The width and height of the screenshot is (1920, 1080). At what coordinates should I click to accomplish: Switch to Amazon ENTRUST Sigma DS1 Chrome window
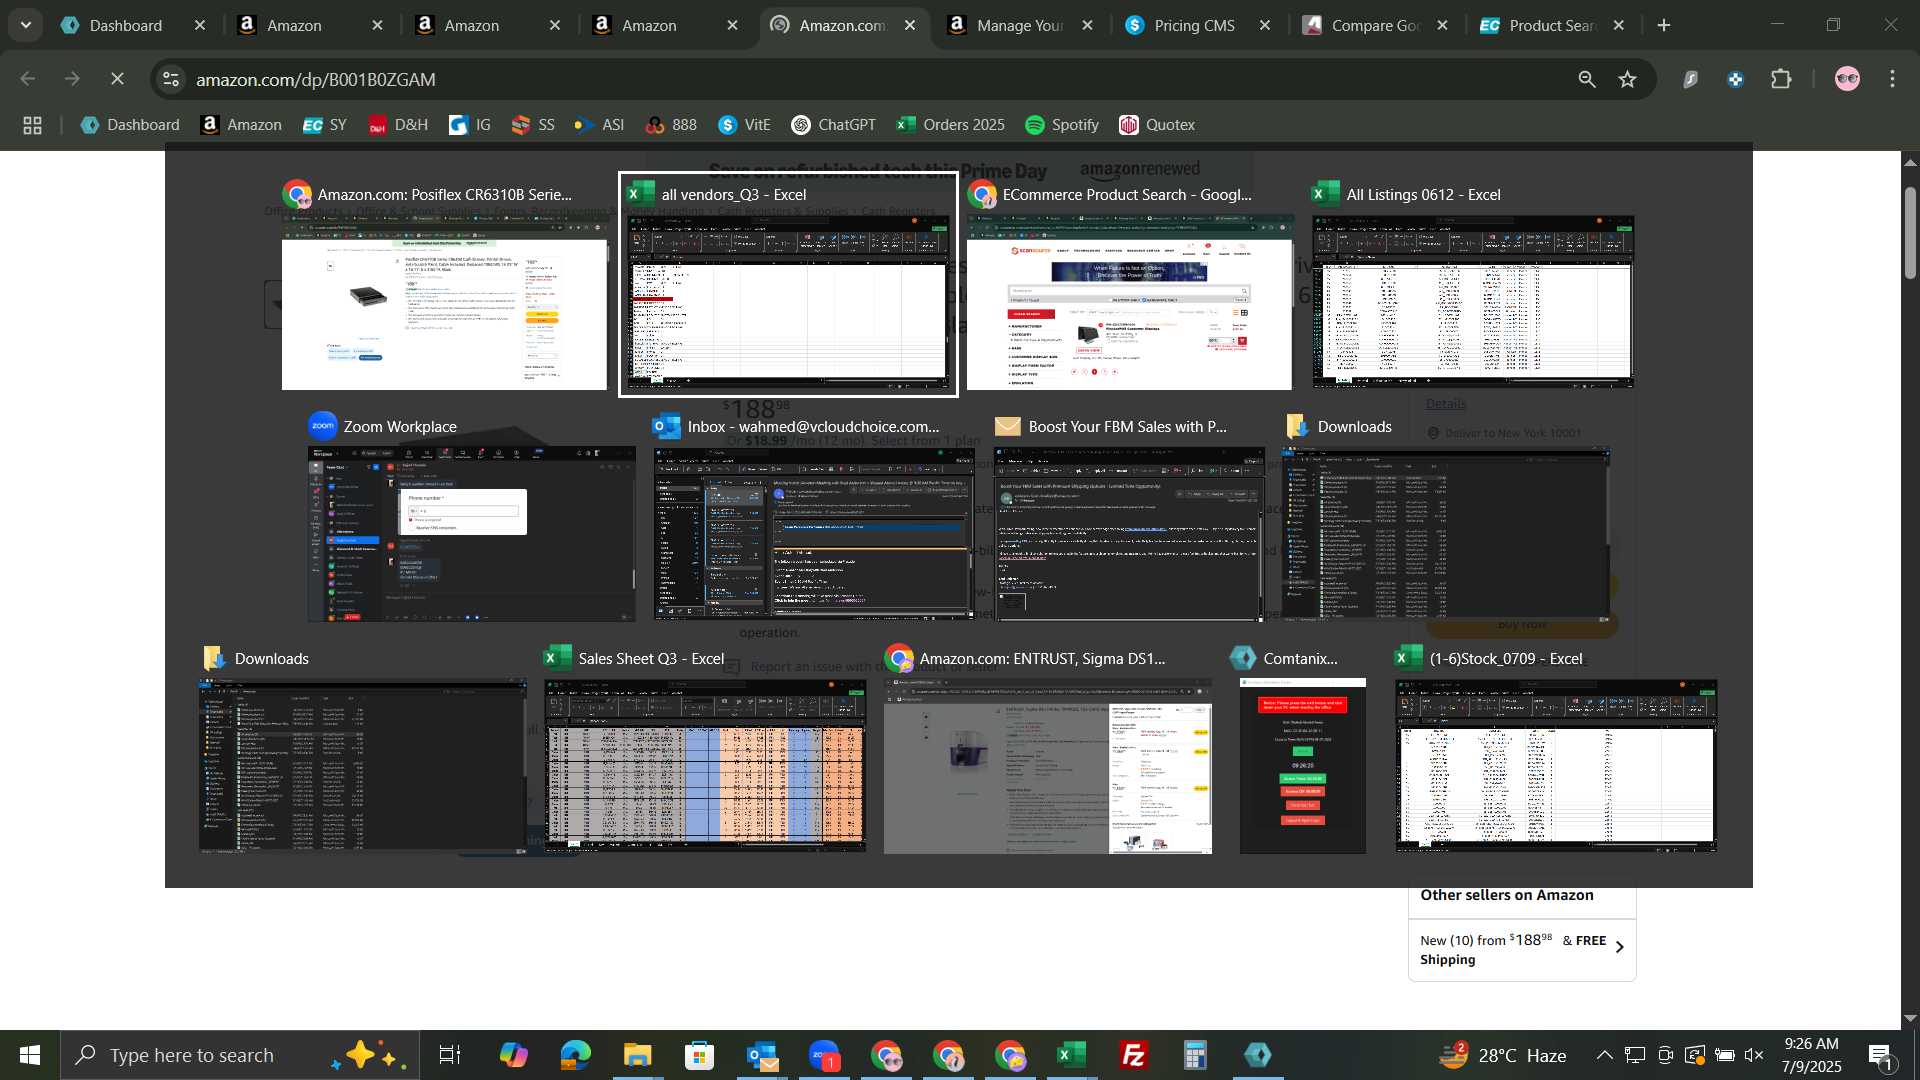[1048, 750]
